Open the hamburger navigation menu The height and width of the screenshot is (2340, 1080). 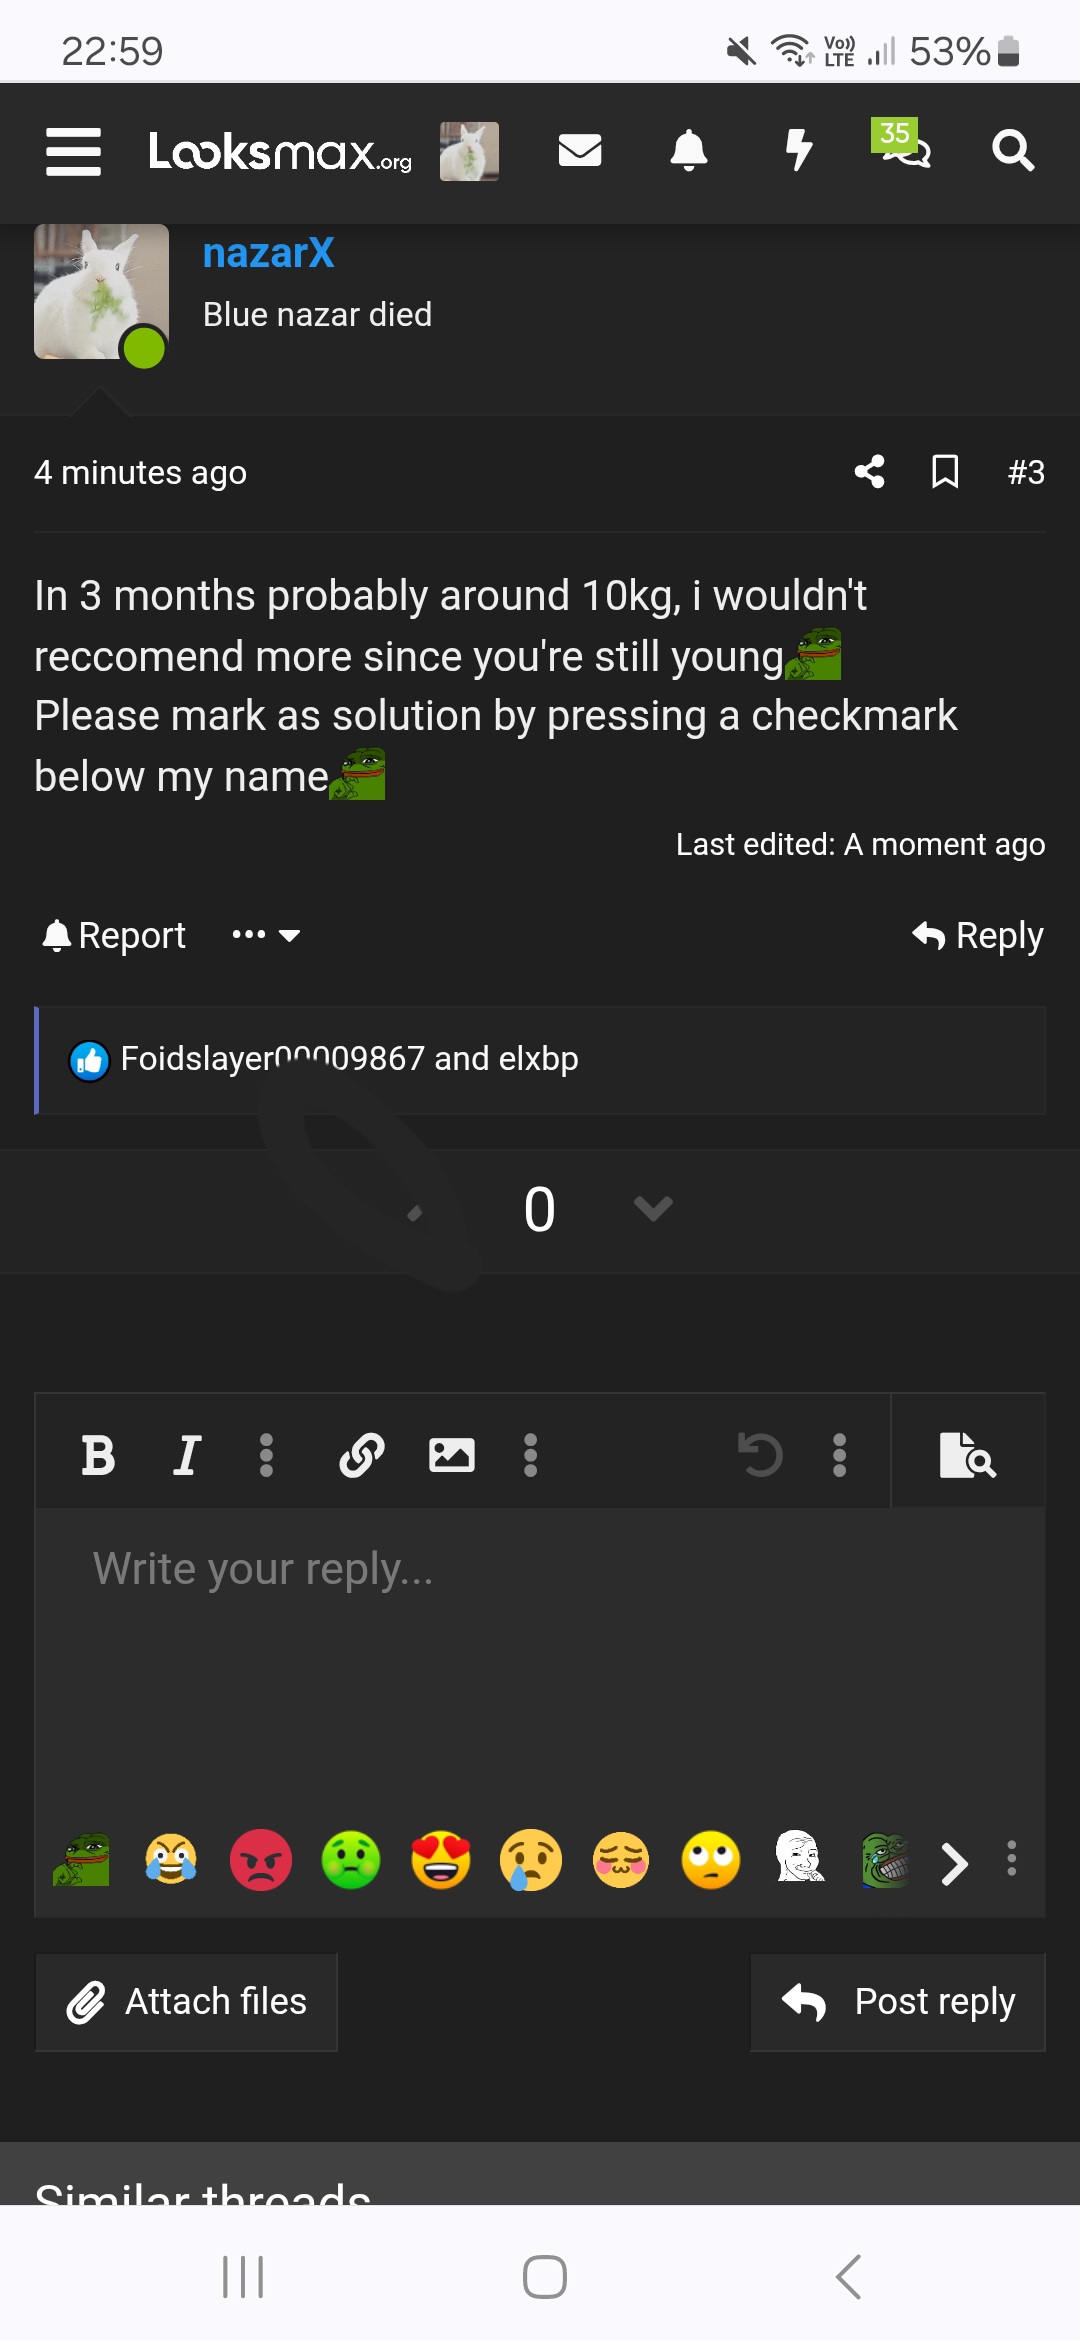click(x=74, y=152)
